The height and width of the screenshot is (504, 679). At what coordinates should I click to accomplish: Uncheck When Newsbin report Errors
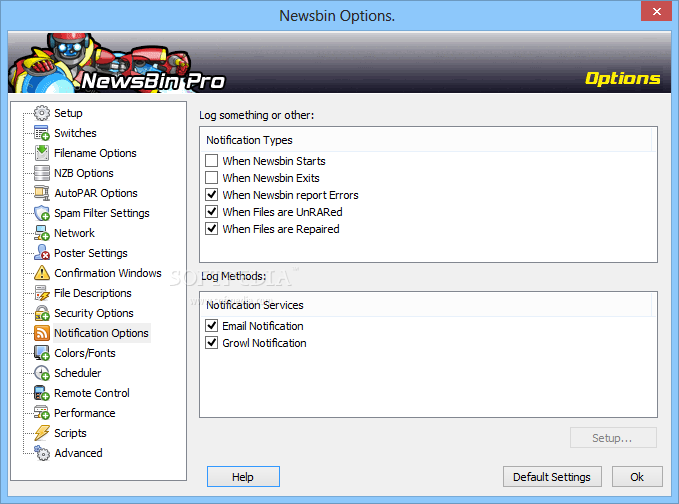click(x=211, y=195)
